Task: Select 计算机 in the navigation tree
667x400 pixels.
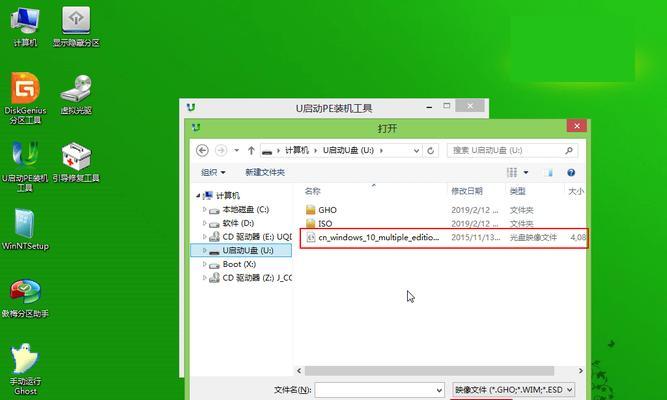Action: [228, 196]
